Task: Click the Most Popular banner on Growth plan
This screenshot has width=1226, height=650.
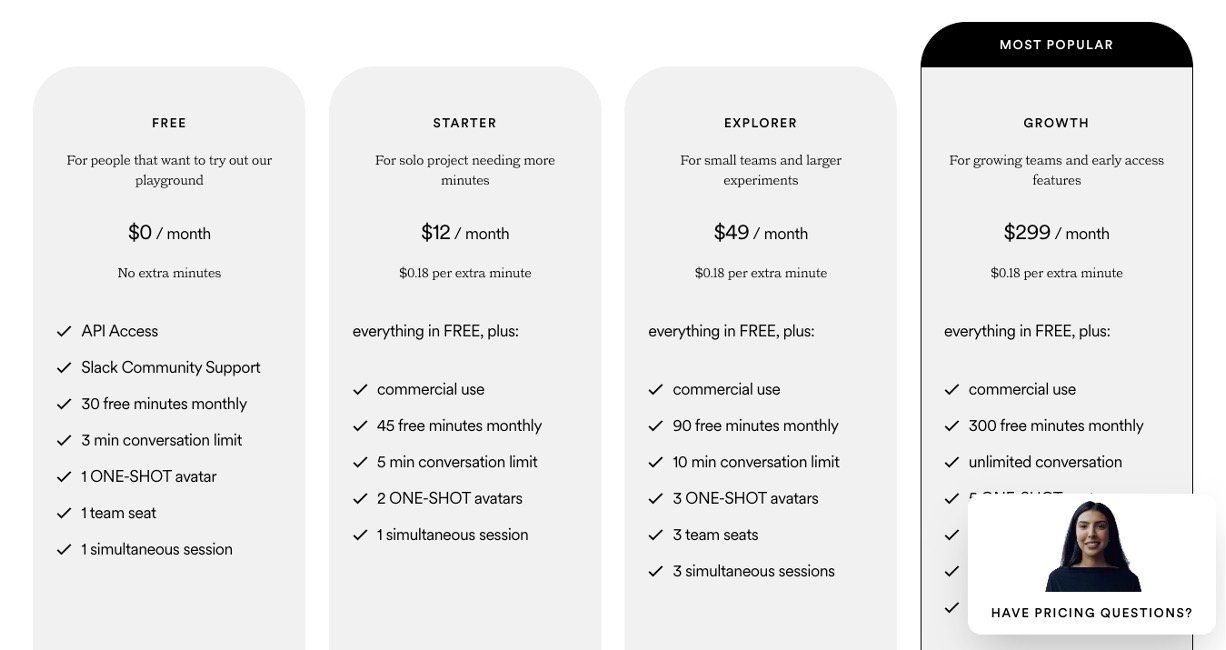Action: coord(1056,45)
